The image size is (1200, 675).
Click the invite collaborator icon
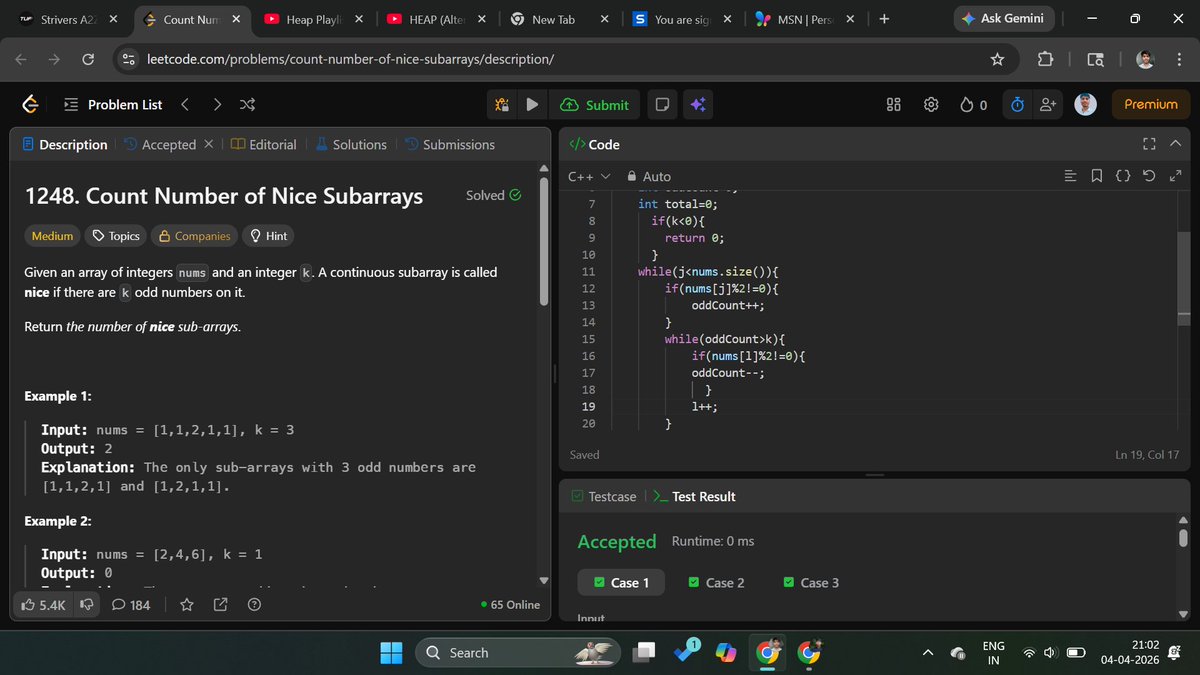pos(1048,104)
